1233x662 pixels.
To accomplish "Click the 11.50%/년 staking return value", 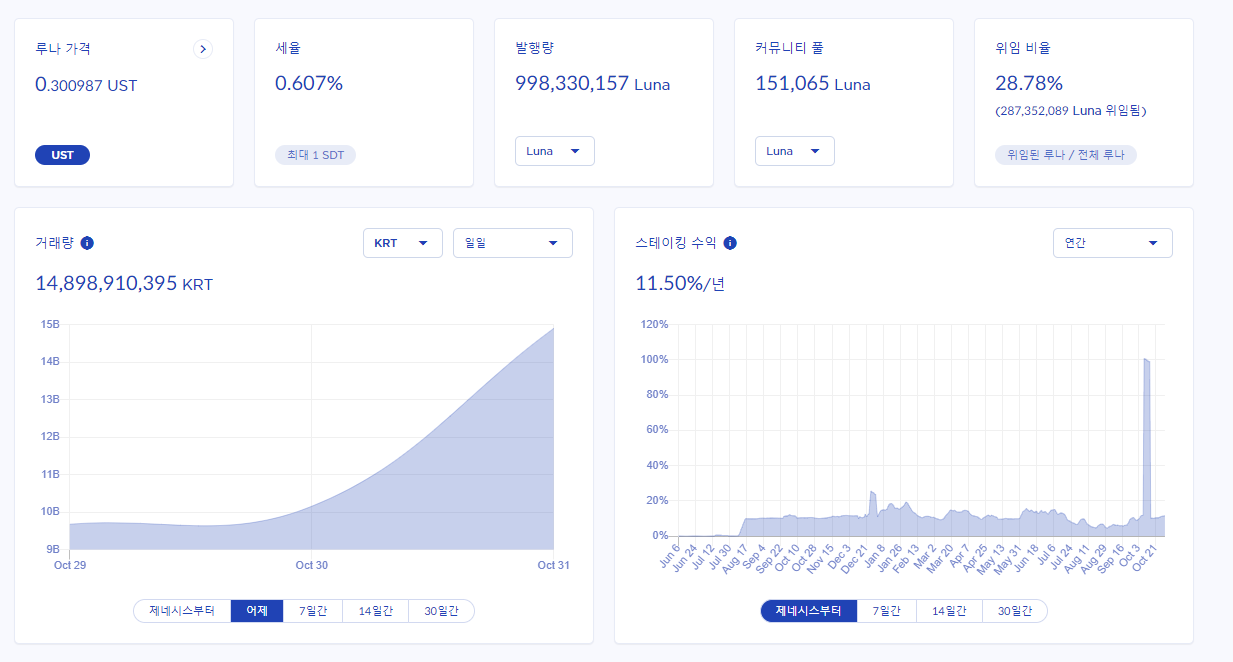I will [680, 284].
